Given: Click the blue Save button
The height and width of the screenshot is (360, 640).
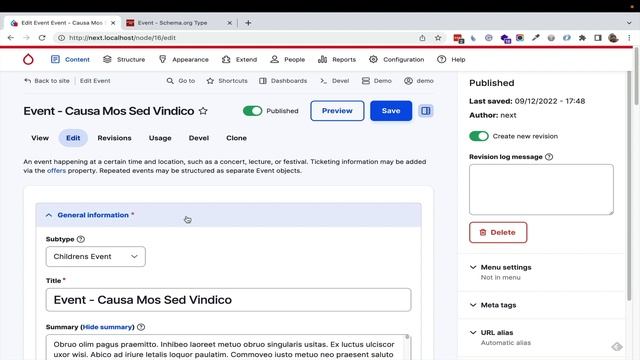Looking at the screenshot, I should coord(391,111).
